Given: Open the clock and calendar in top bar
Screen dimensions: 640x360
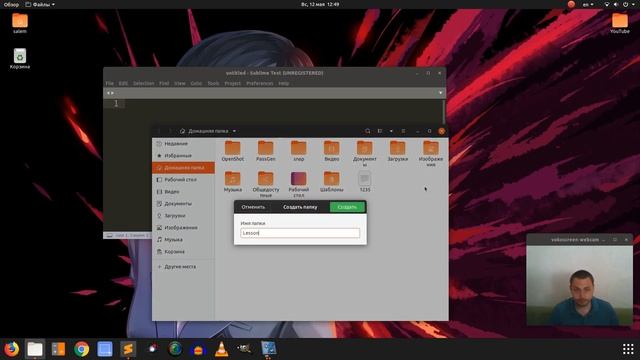Looking at the screenshot, I should tap(320, 4).
